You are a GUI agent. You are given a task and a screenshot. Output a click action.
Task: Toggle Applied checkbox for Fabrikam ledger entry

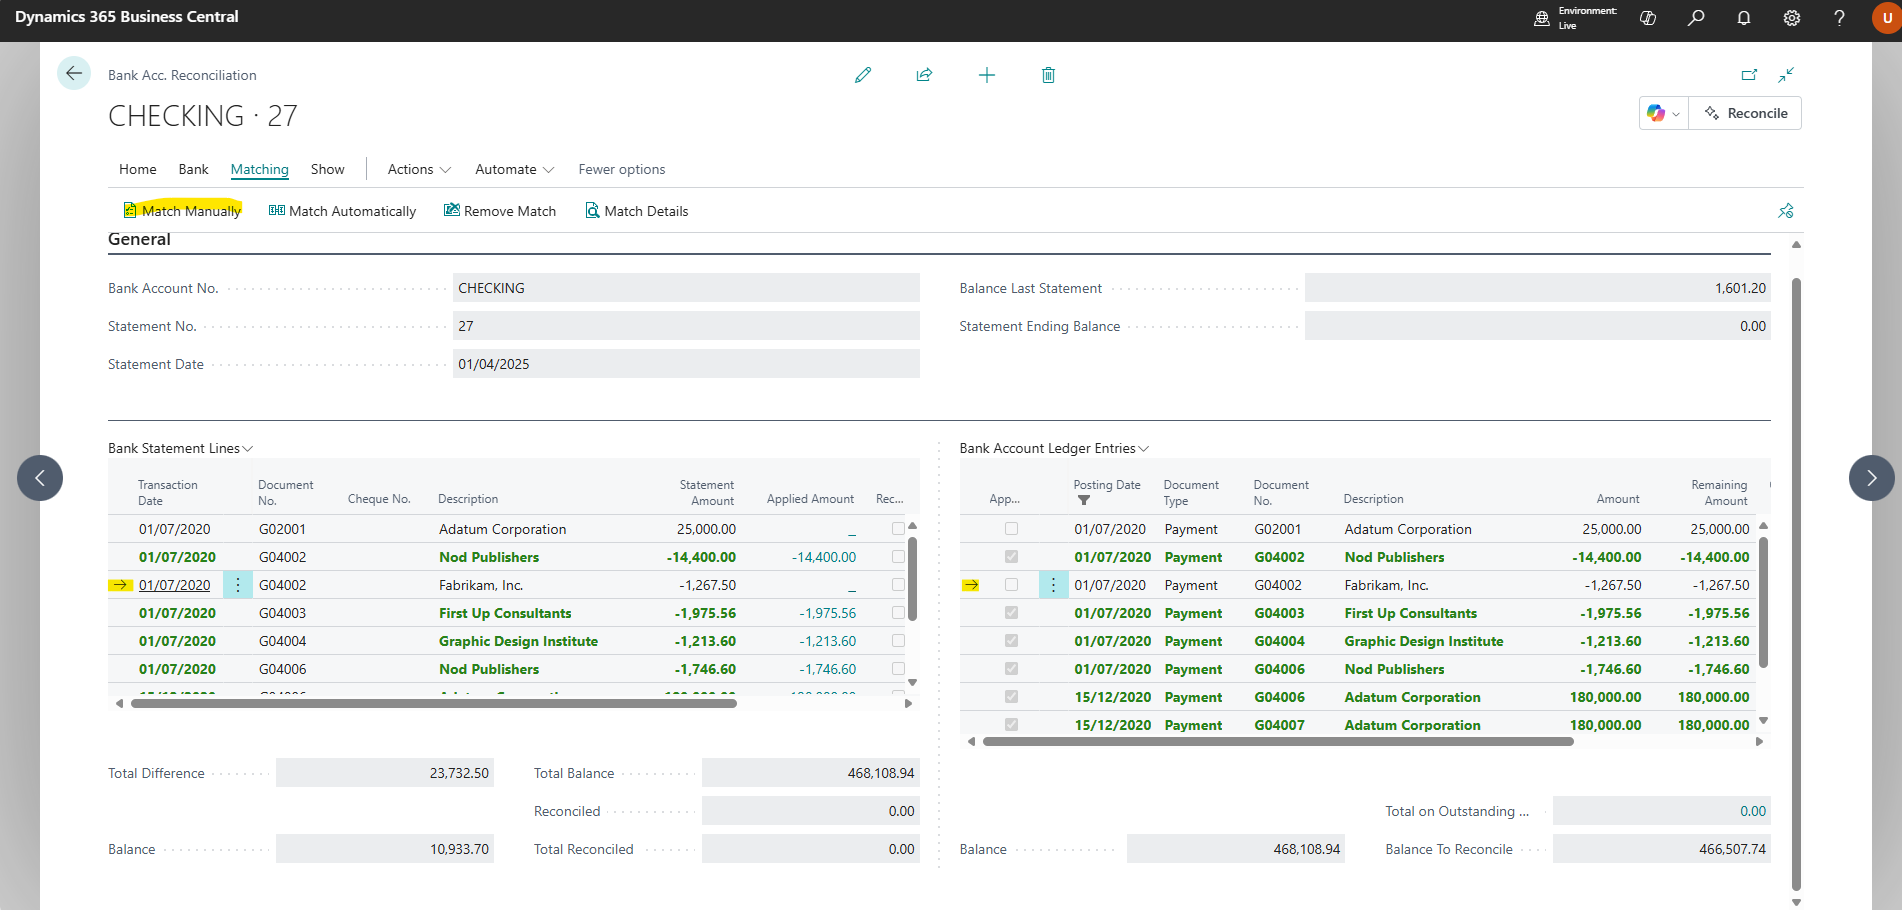pos(1011,585)
